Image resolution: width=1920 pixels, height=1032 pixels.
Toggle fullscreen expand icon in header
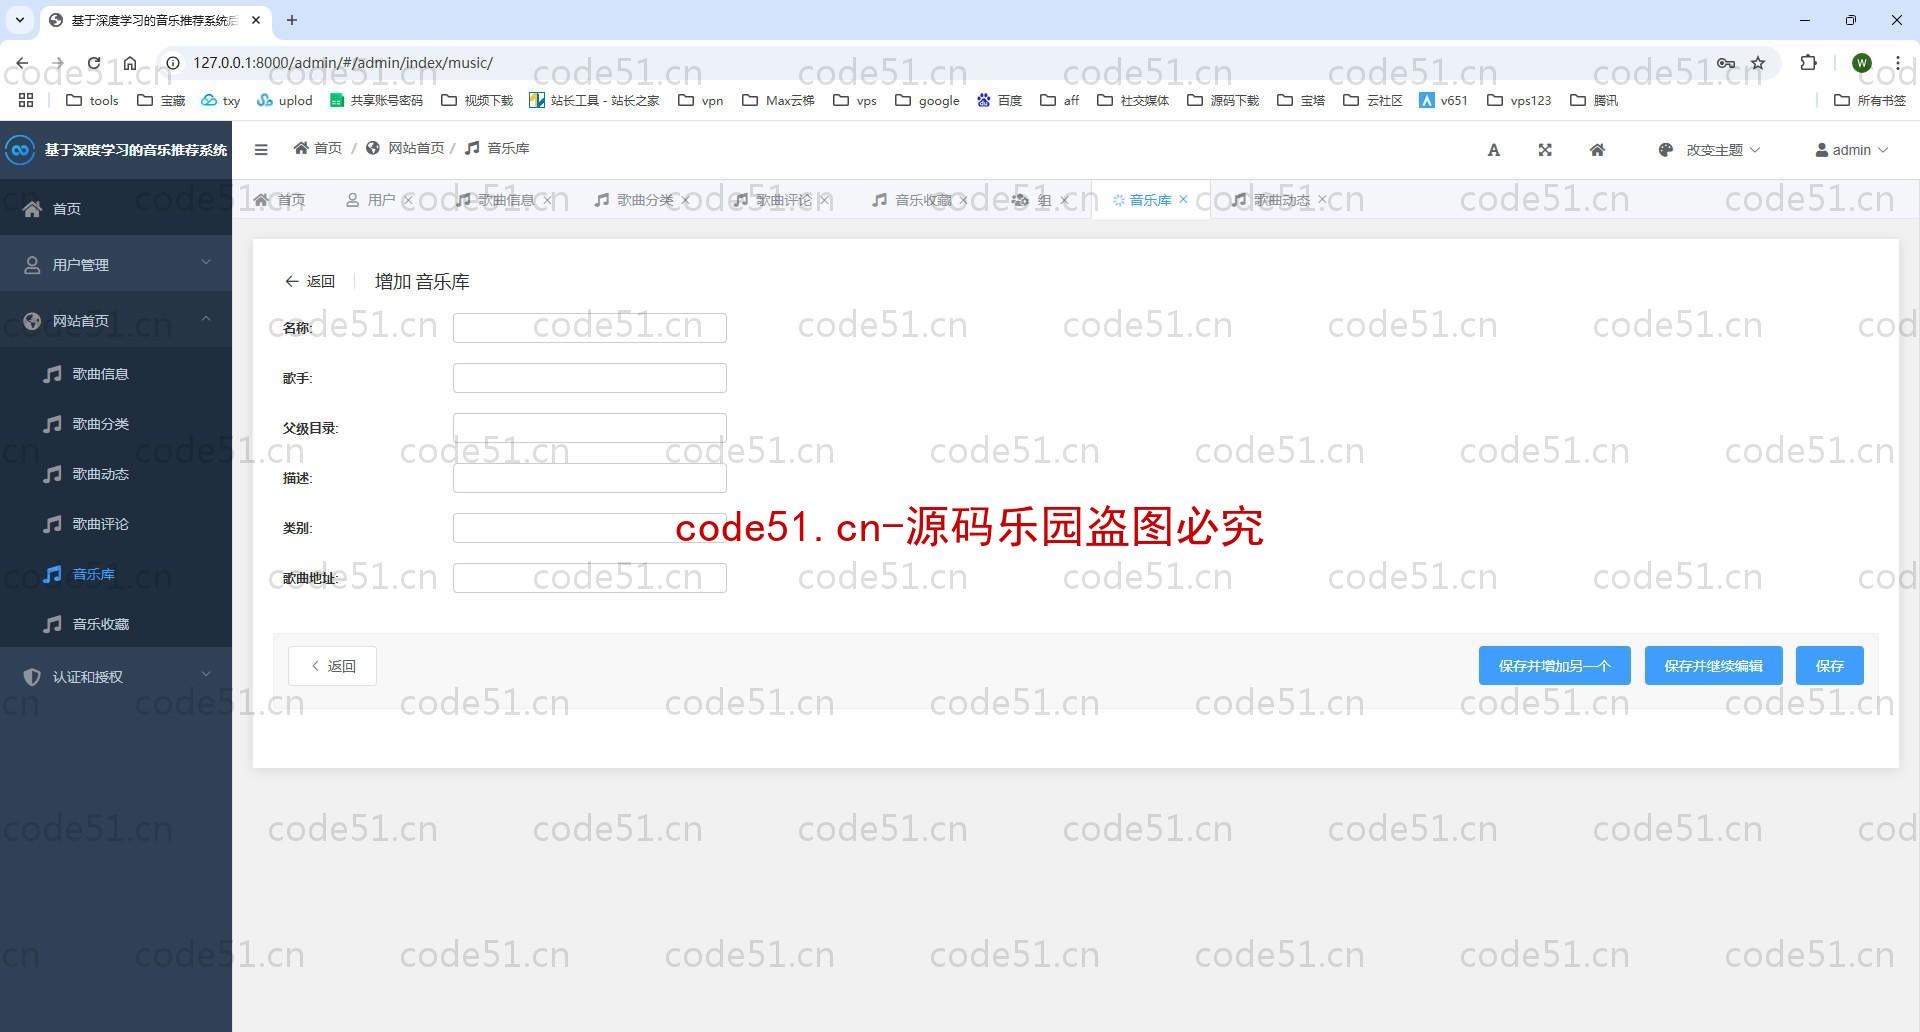click(x=1545, y=150)
